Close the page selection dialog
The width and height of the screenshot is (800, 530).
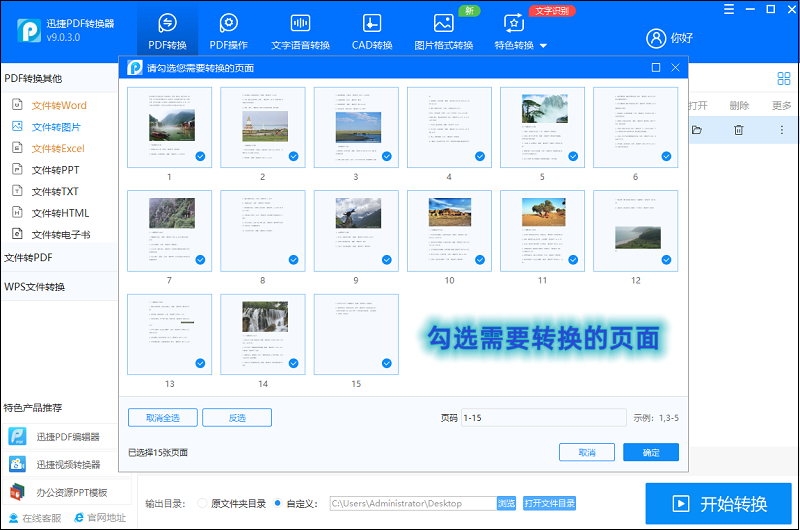[676, 68]
